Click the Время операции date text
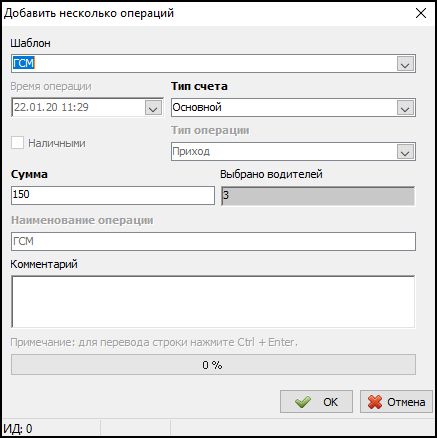The image size is (437, 438). [x=51, y=107]
